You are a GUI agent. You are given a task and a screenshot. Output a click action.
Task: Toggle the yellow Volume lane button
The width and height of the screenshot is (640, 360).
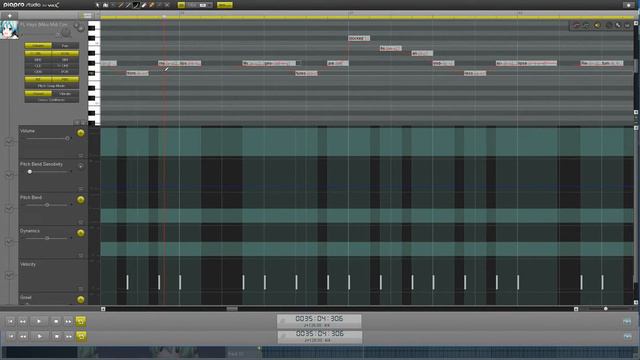tap(81, 133)
